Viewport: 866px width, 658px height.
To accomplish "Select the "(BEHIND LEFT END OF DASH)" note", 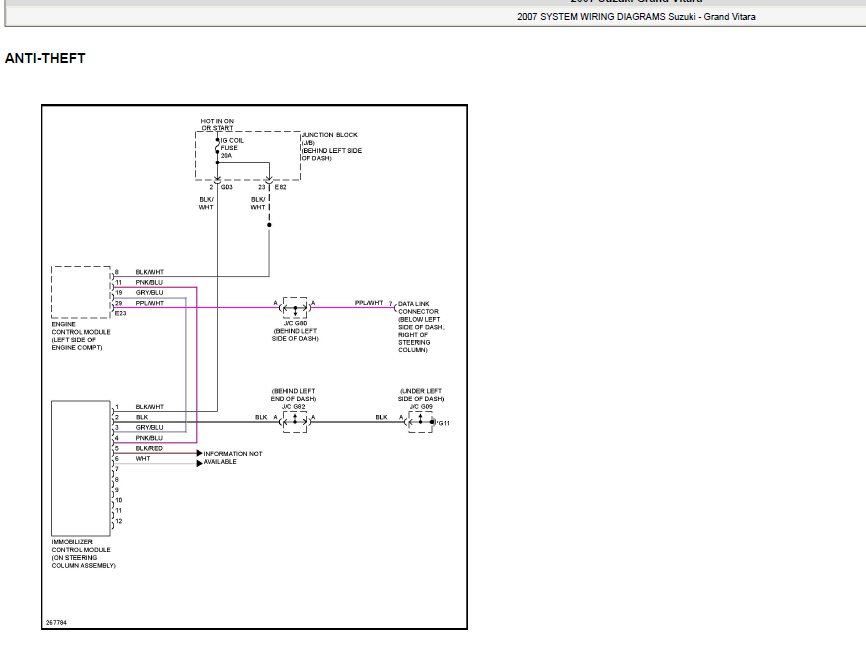I will tap(293, 394).
